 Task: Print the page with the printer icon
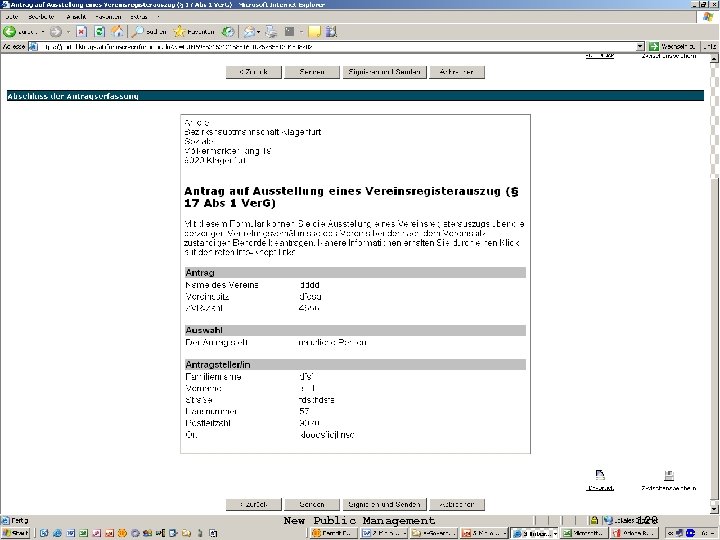(x=271, y=31)
